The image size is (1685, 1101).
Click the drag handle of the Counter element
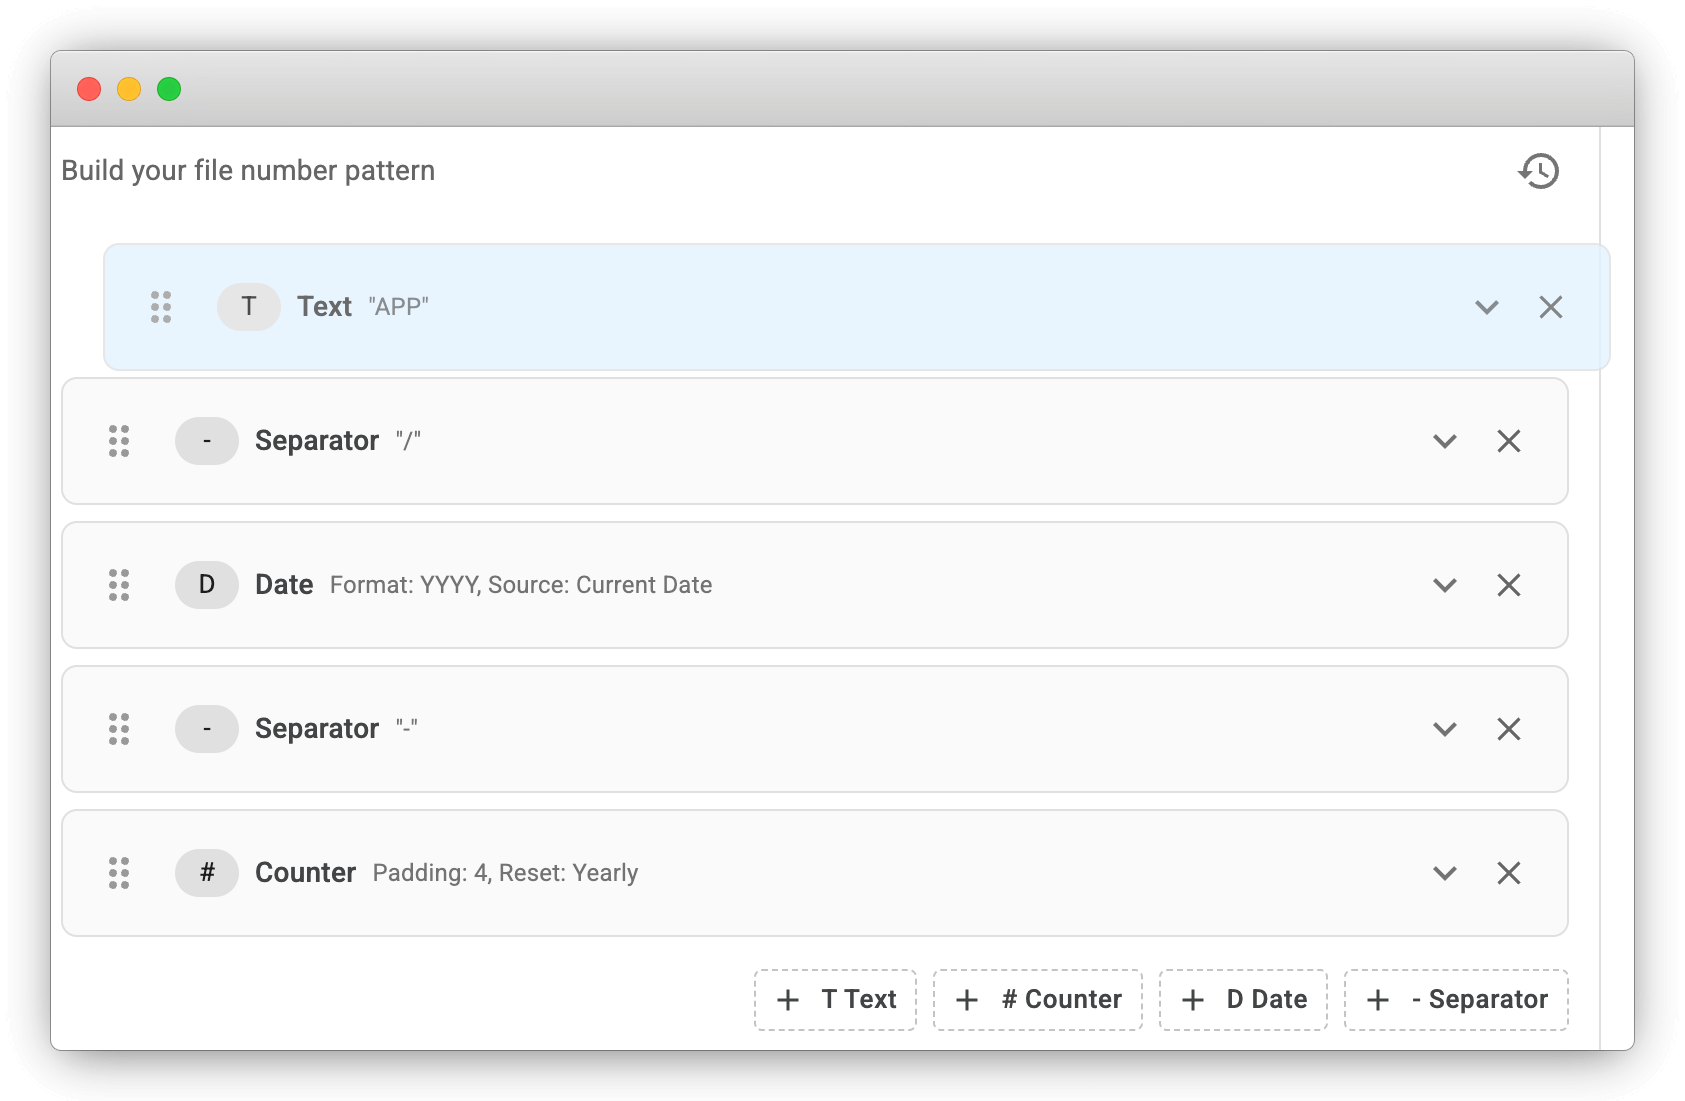point(119,873)
